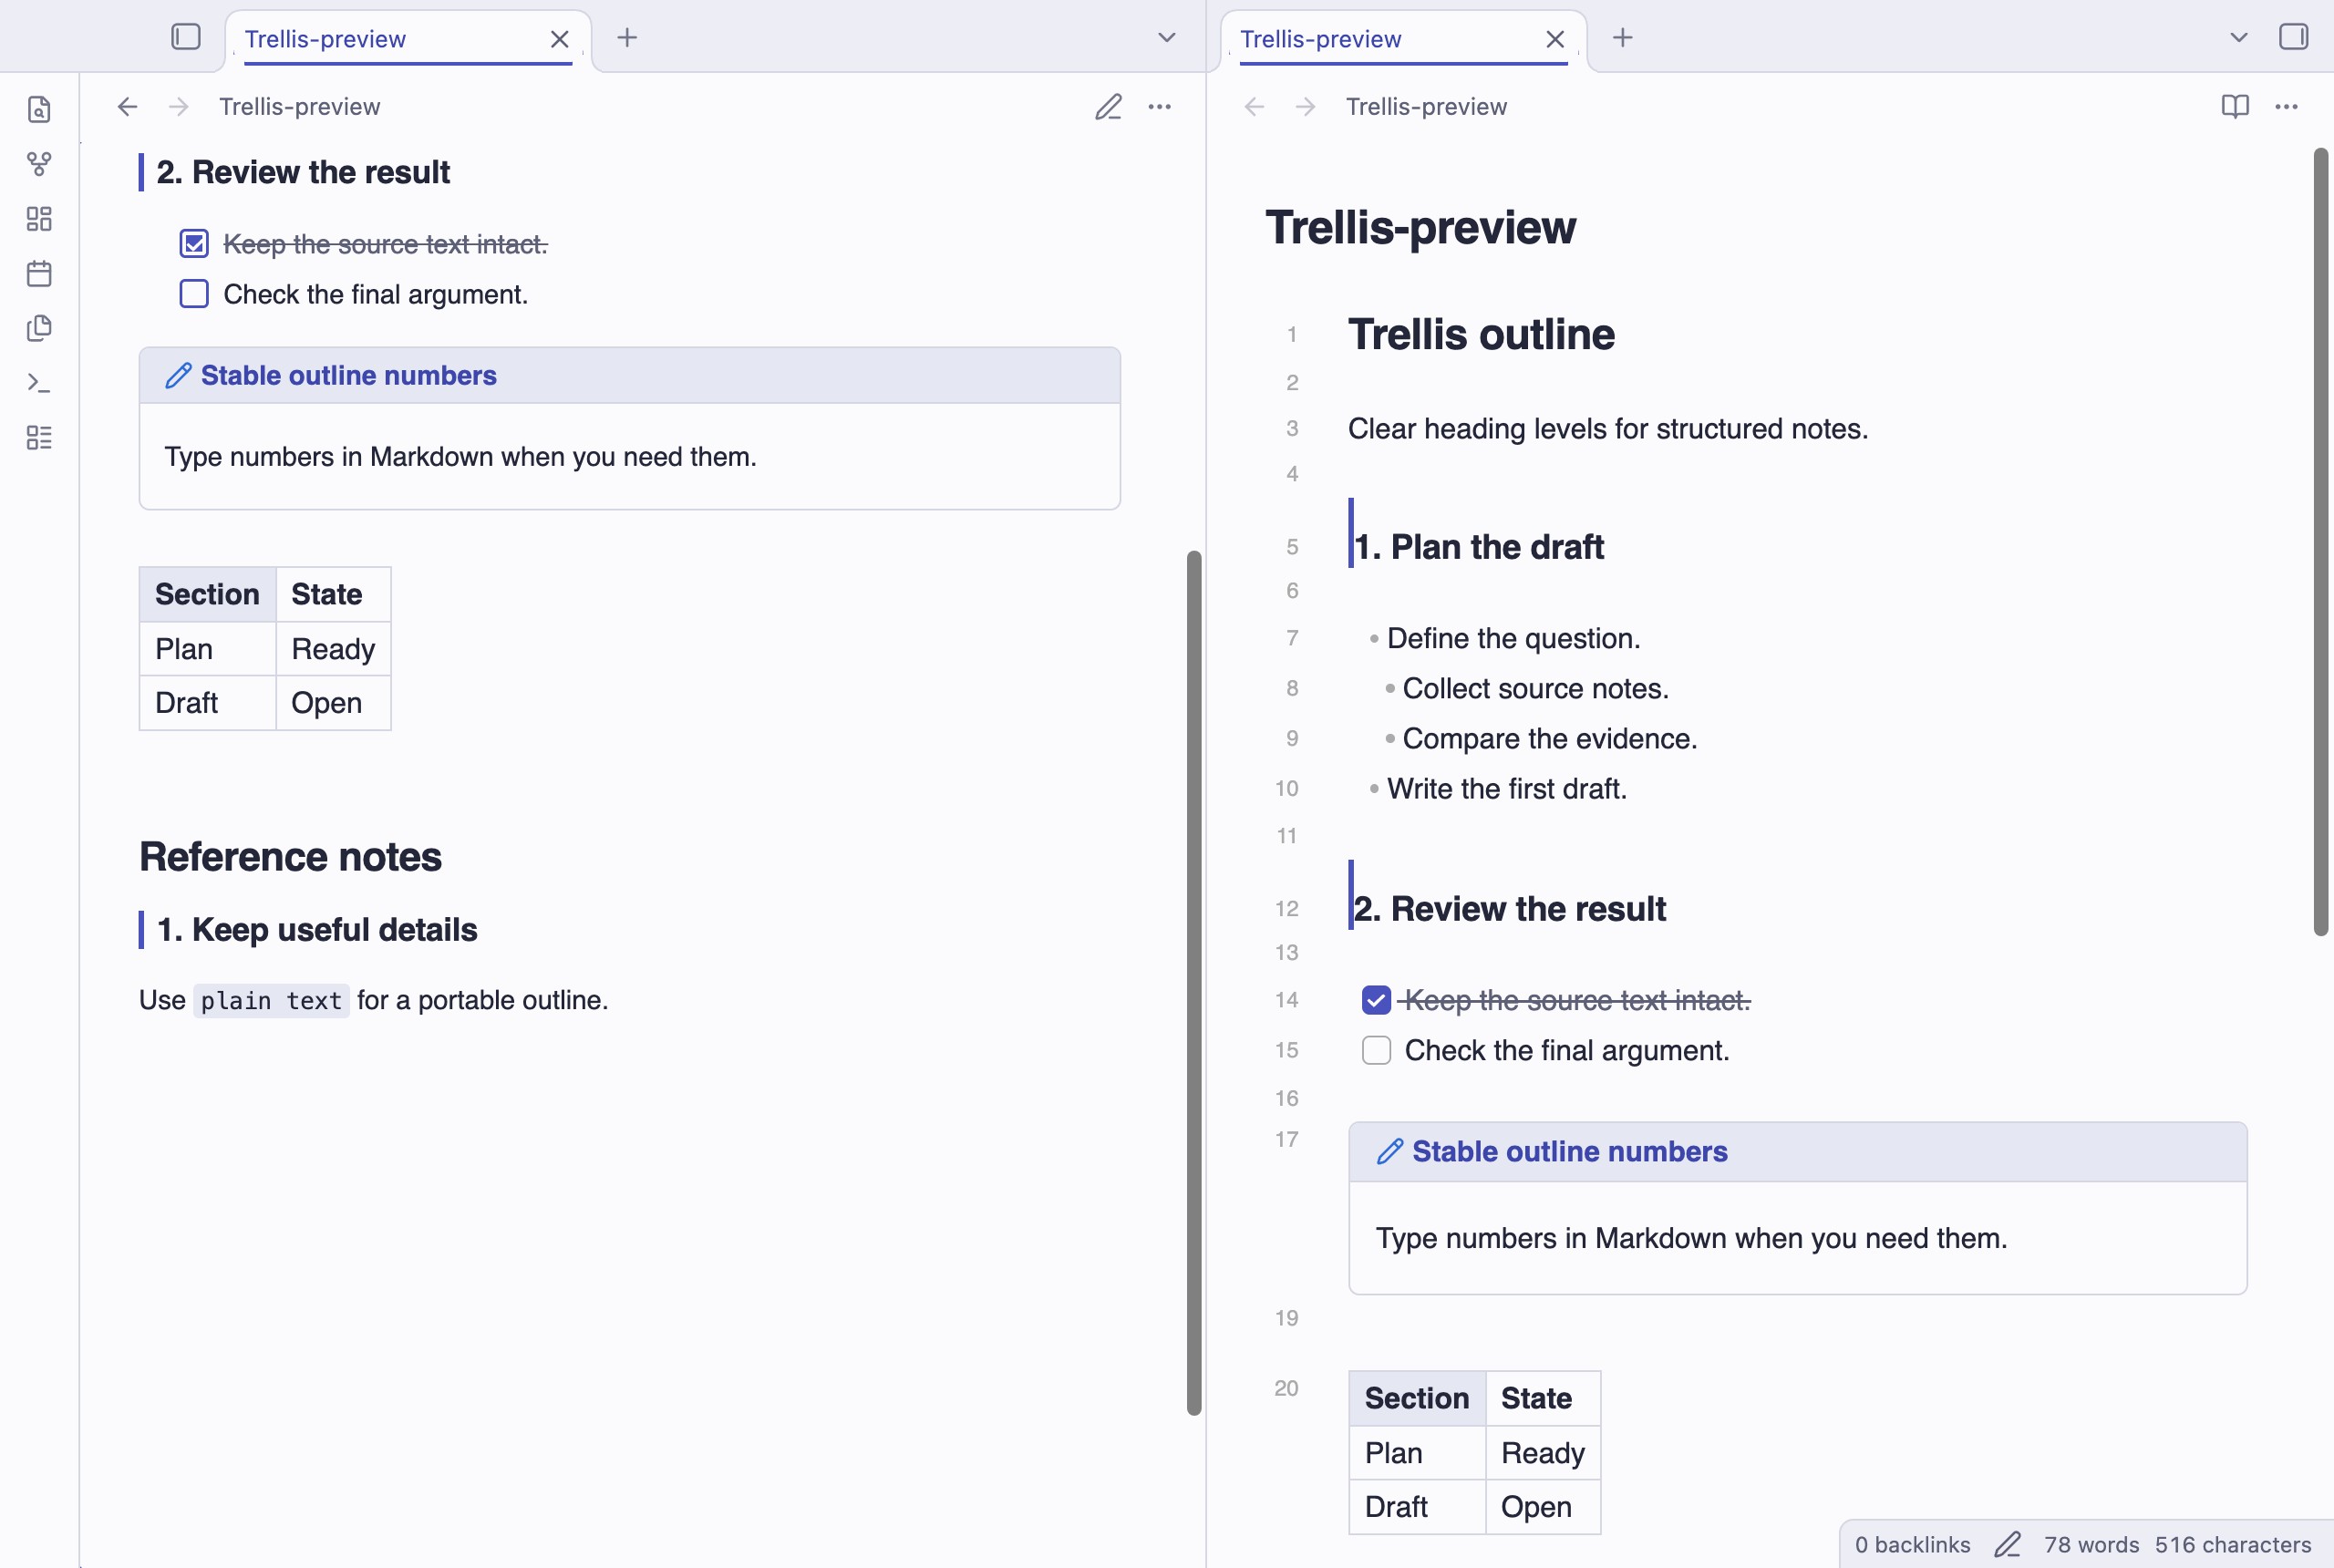Open the left tab group dropdown chevron

click(1166, 38)
